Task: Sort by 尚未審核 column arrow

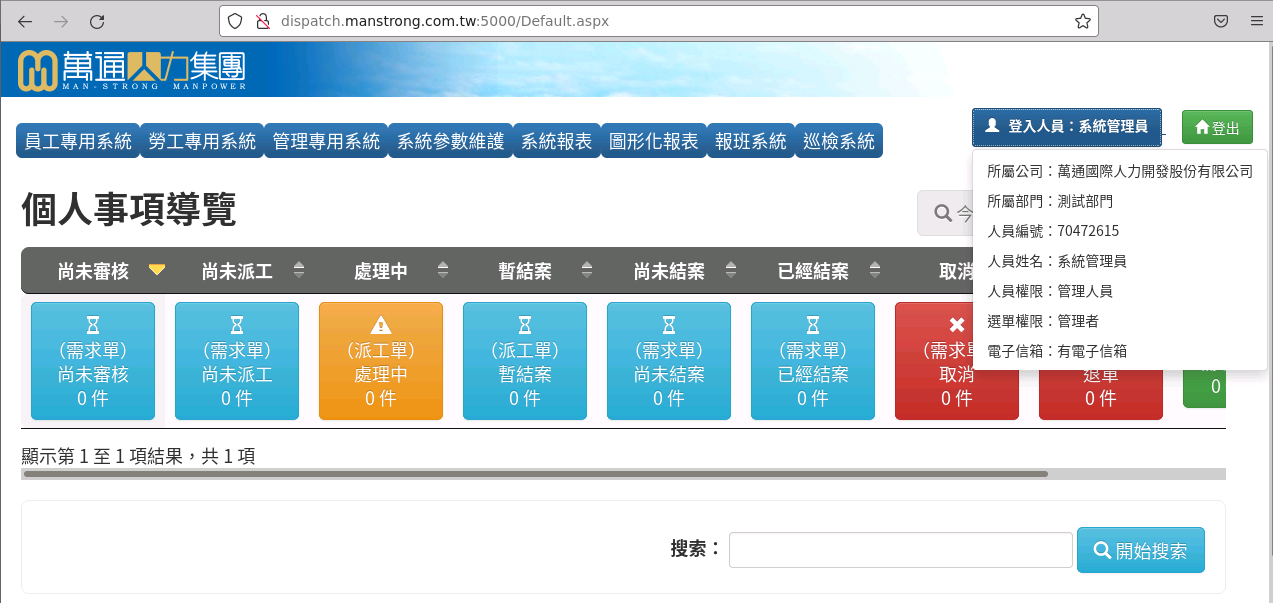Action: [156, 270]
